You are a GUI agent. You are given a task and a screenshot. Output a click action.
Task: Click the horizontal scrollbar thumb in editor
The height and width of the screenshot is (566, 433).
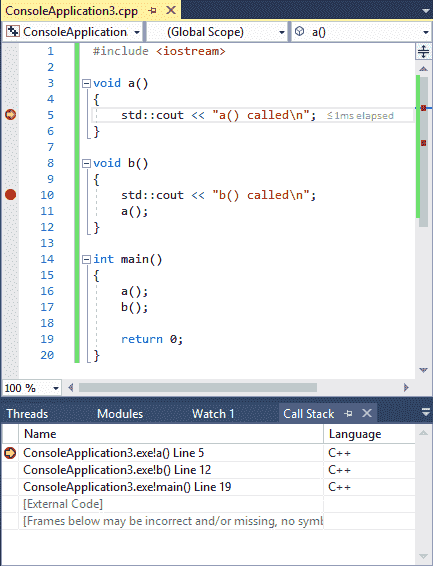[x=198, y=388]
